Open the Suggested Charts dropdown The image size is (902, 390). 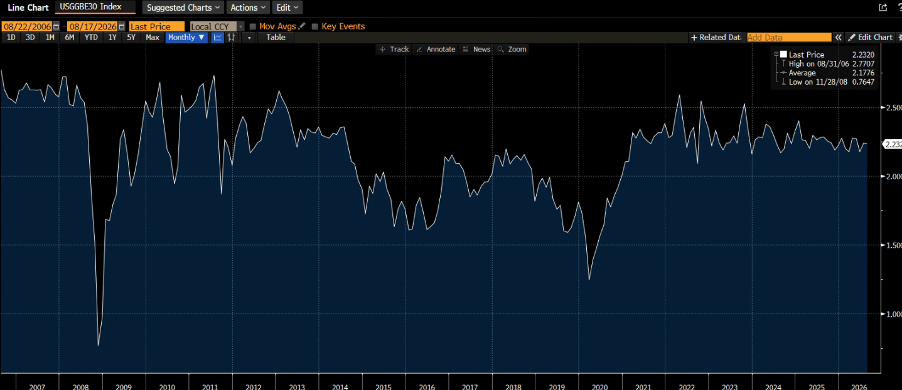tap(184, 8)
